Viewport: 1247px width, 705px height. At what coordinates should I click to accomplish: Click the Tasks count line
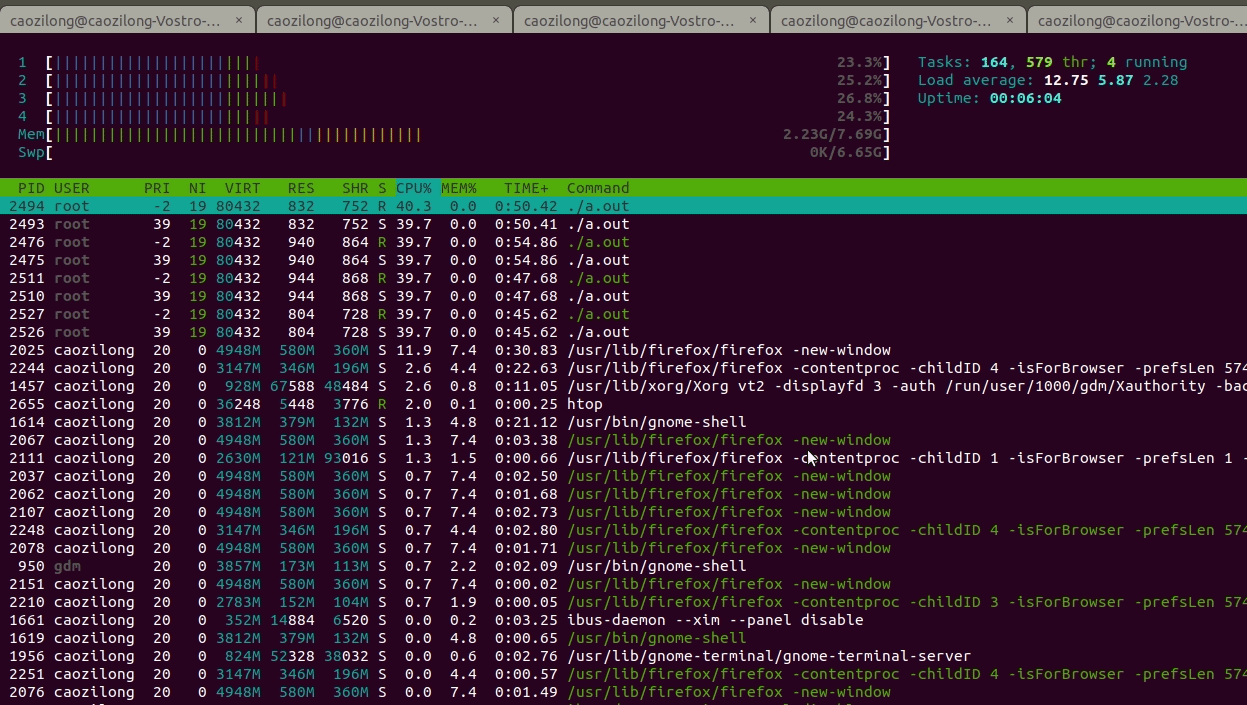point(1053,62)
